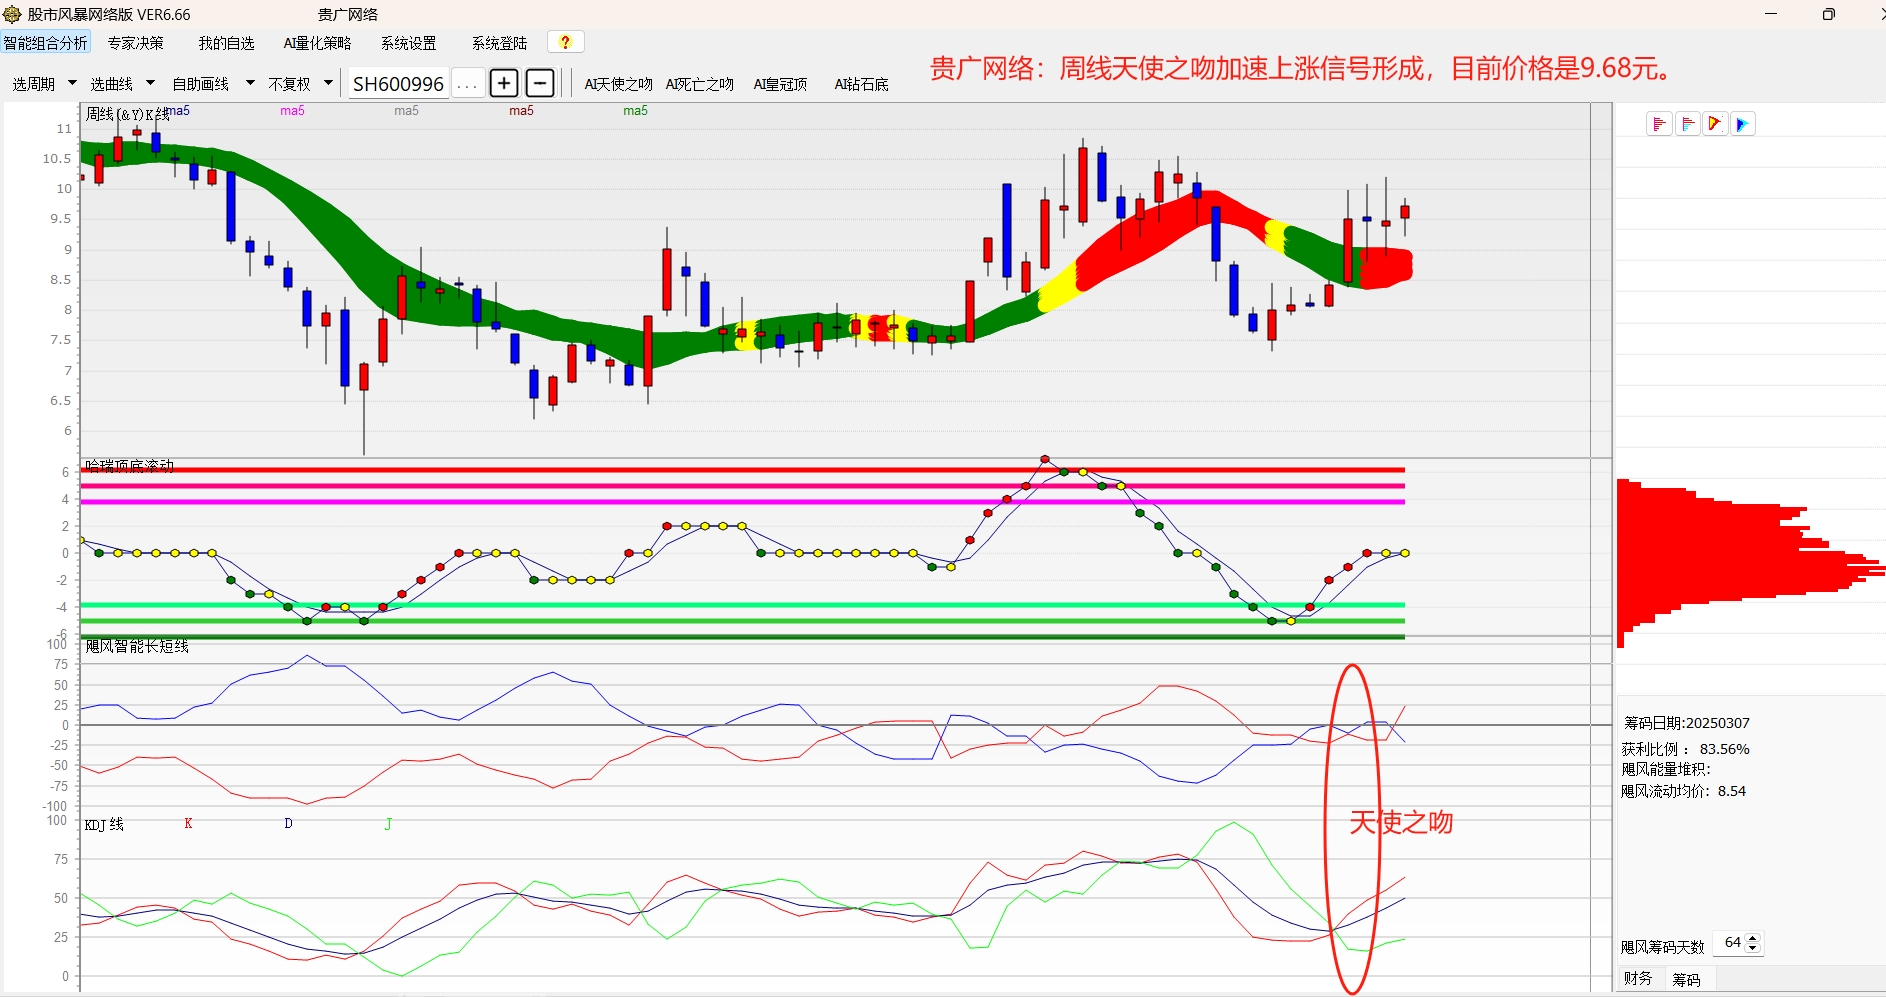Image resolution: width=1886 pixels, height=997 pixels.
Task: Click the AI死亡之吻 button
Action: point(699,84)
